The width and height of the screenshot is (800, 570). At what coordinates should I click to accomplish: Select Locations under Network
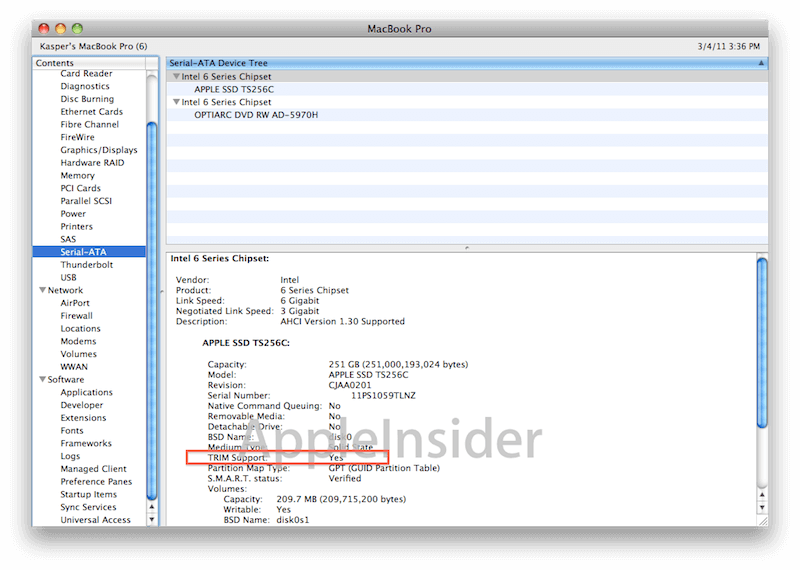point(80,329)
